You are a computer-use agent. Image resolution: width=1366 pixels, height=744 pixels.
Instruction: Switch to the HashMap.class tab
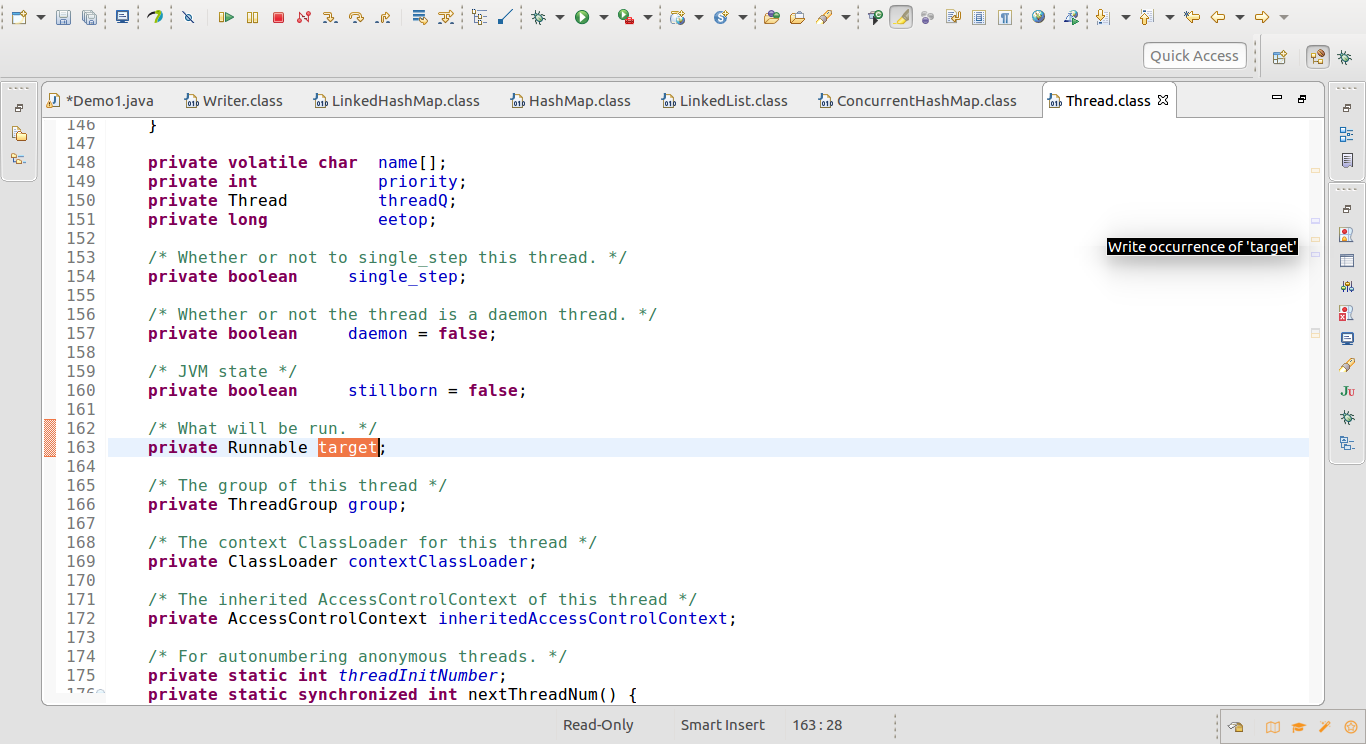tap(579, 101)
